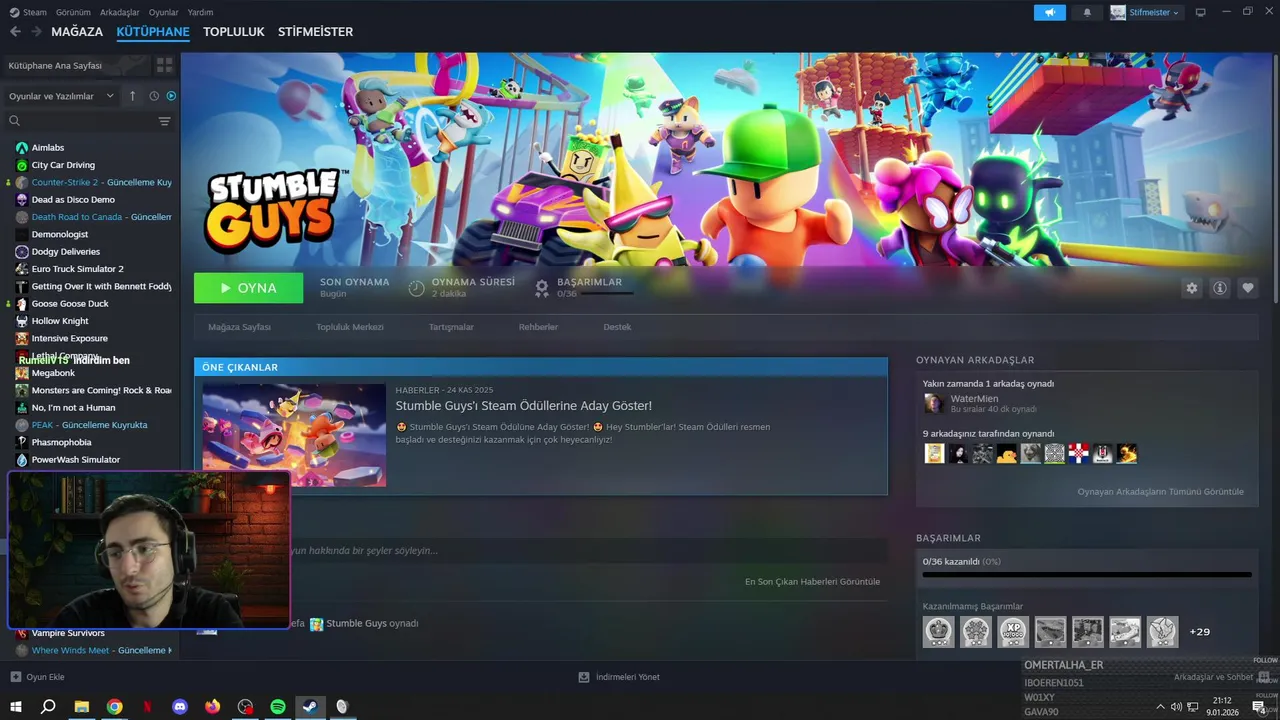Click Oynayan Arkadaşların Tümünü Görüntüle
The height and width of the screenshot is (720, 1280).
point(1160,492)
